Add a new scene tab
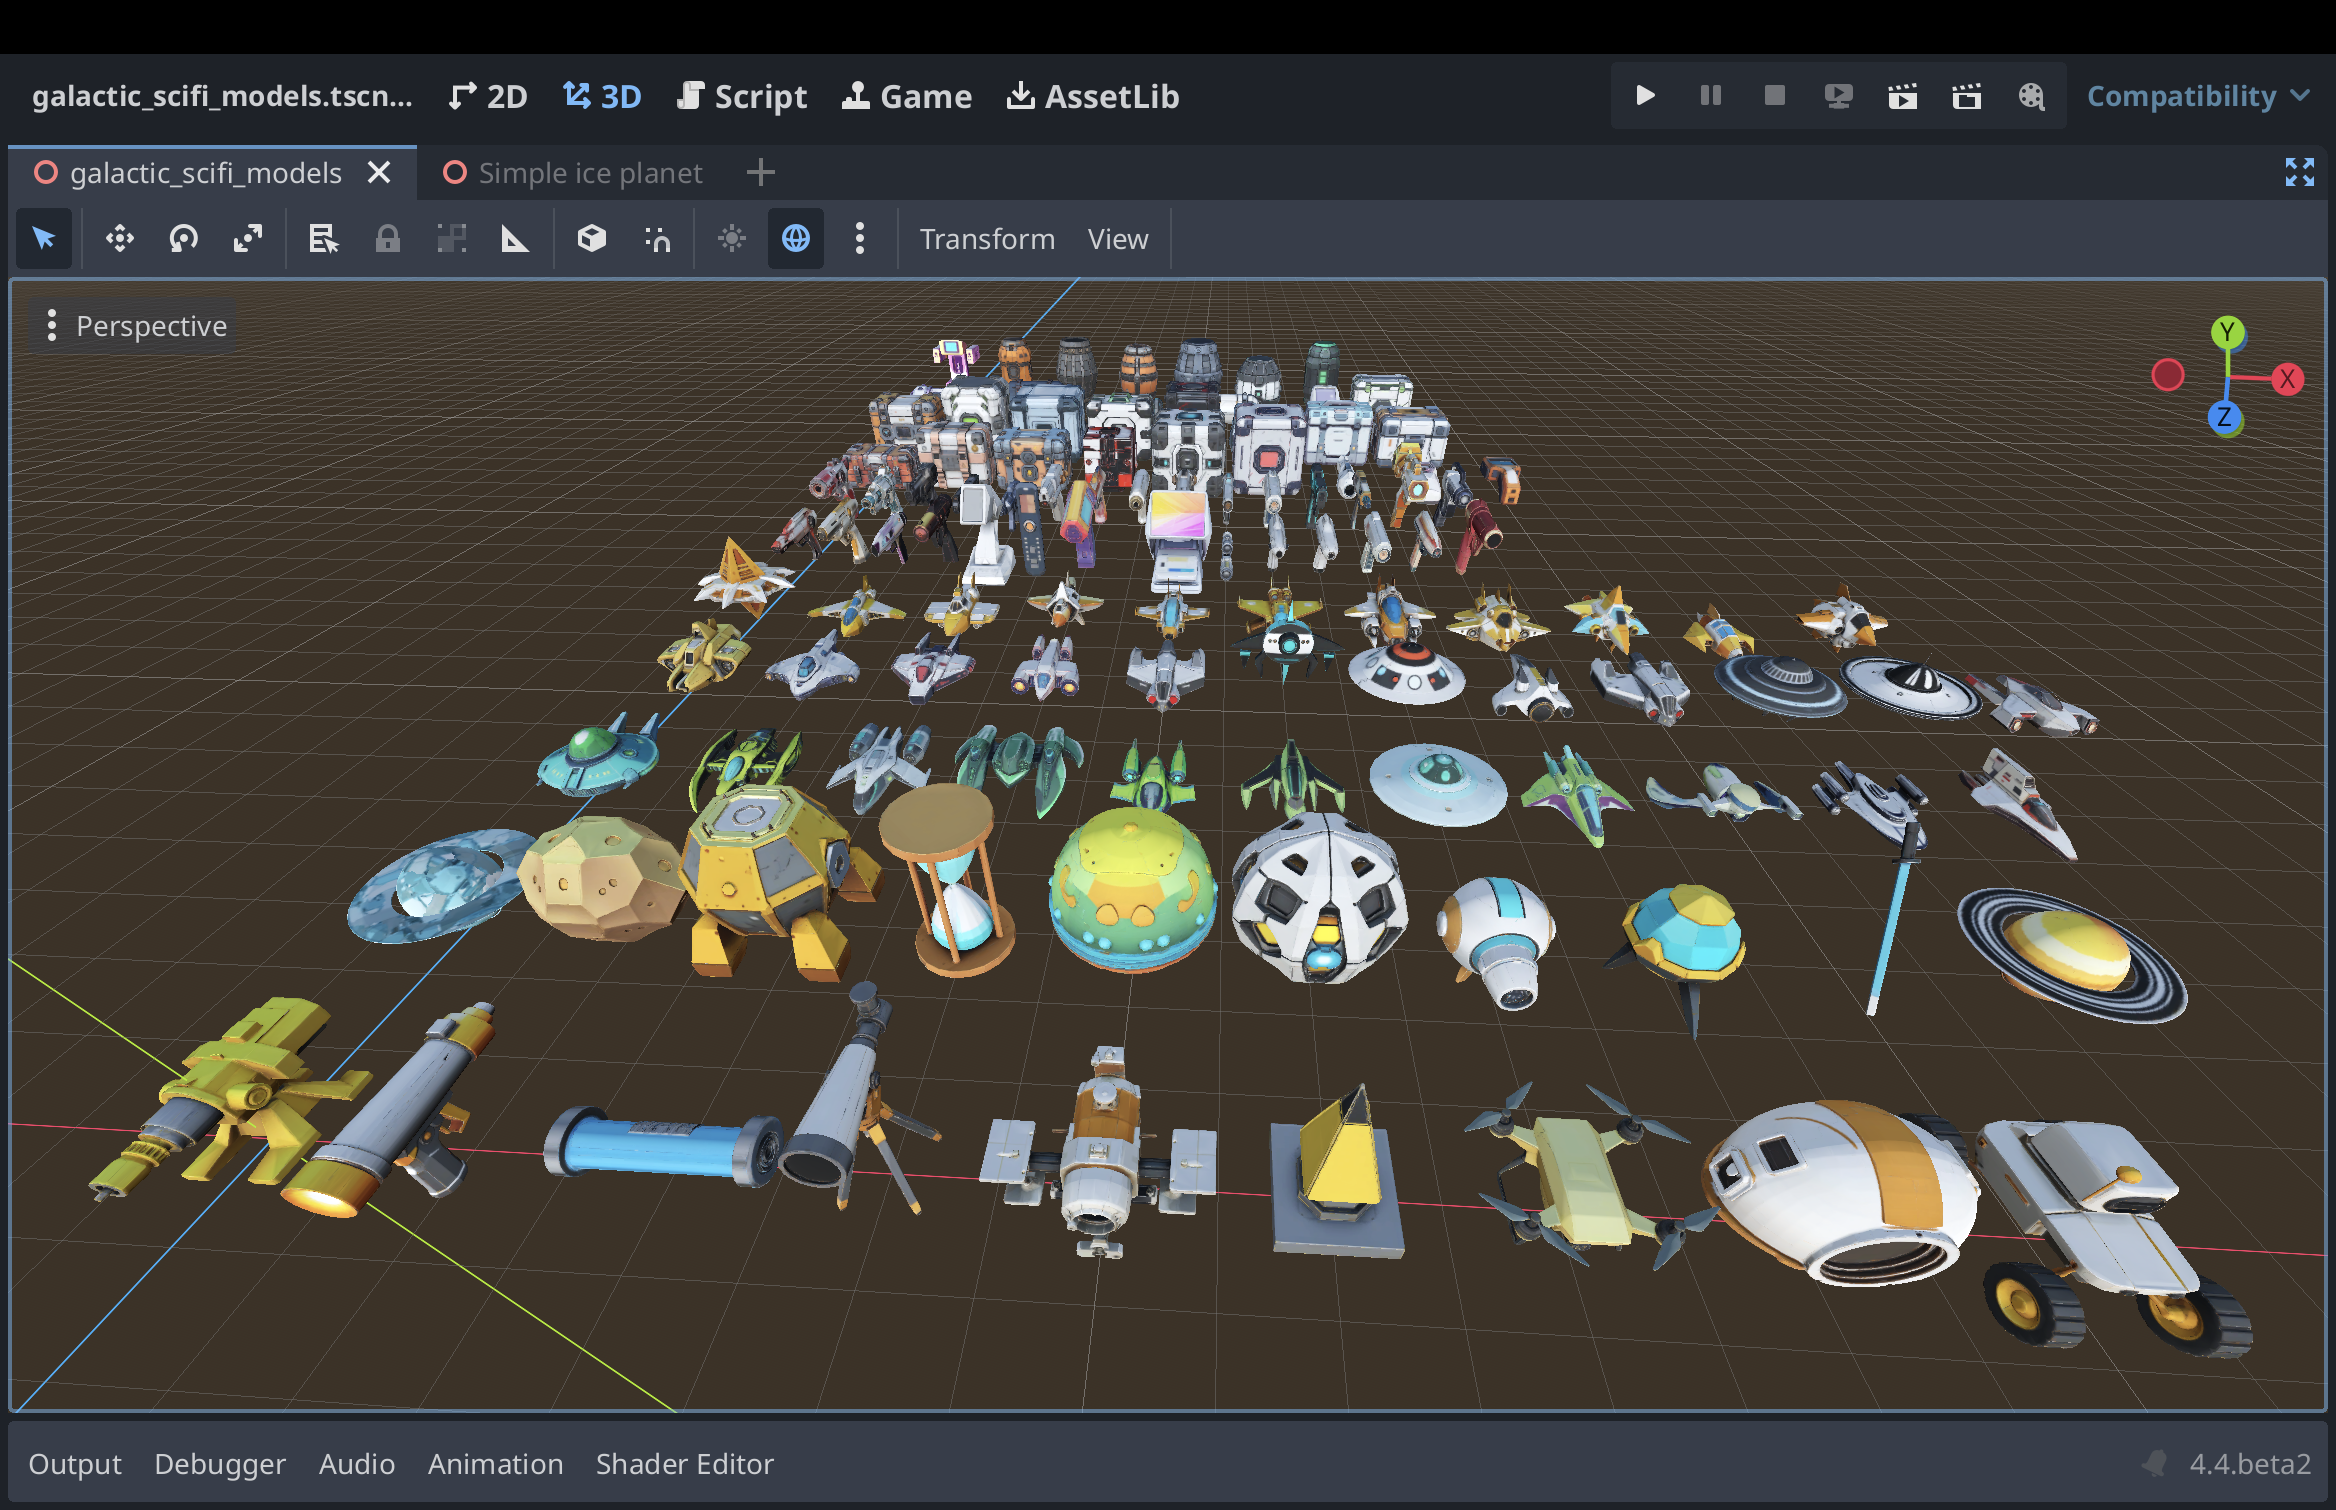Image resolution: width=2336 pixels, height=1510 pixels. (760, 173)
